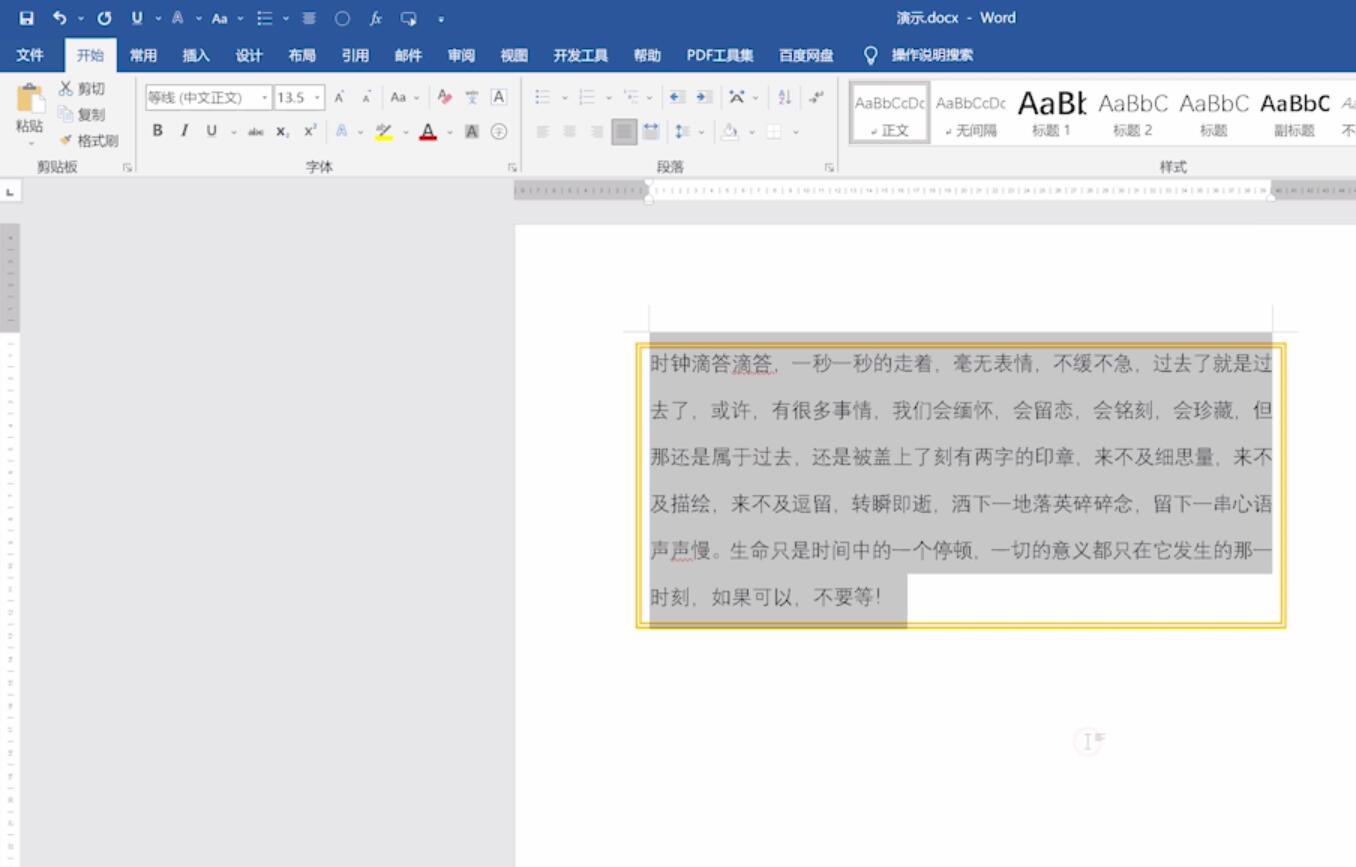Apply character border with the boxed A icon
This screenshot has width=1356, height=867.
(x=498, y=97)
